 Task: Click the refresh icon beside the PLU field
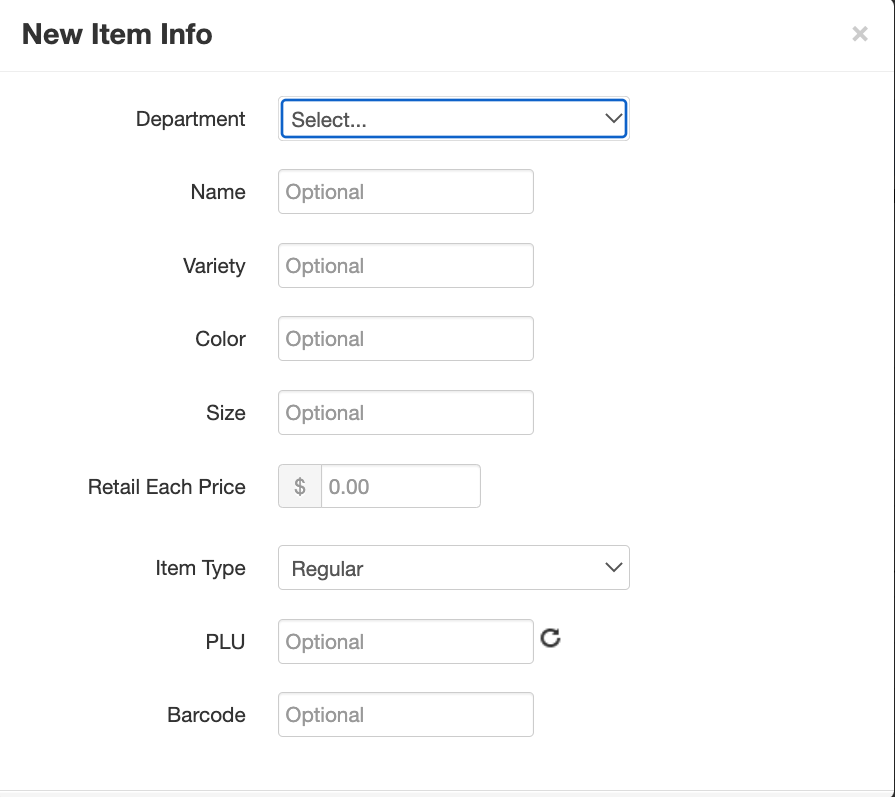pos(550,638)
